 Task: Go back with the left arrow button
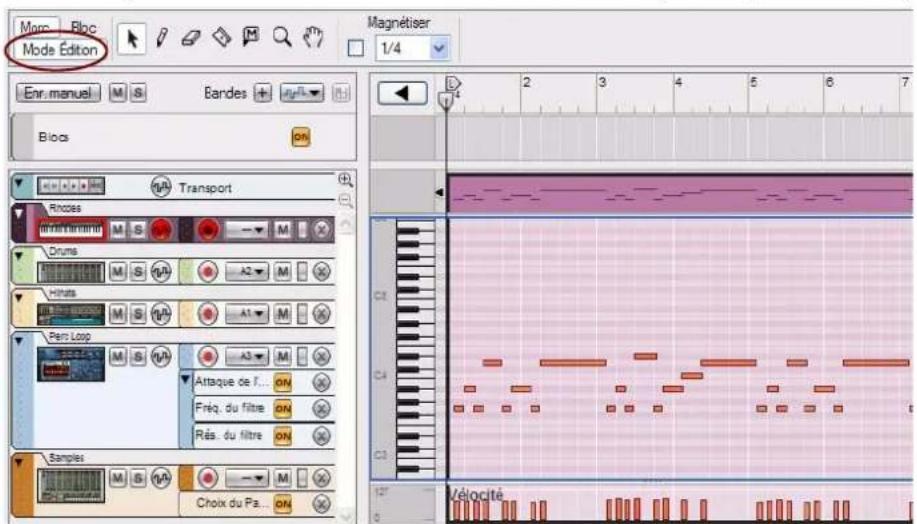pos(402,93)
